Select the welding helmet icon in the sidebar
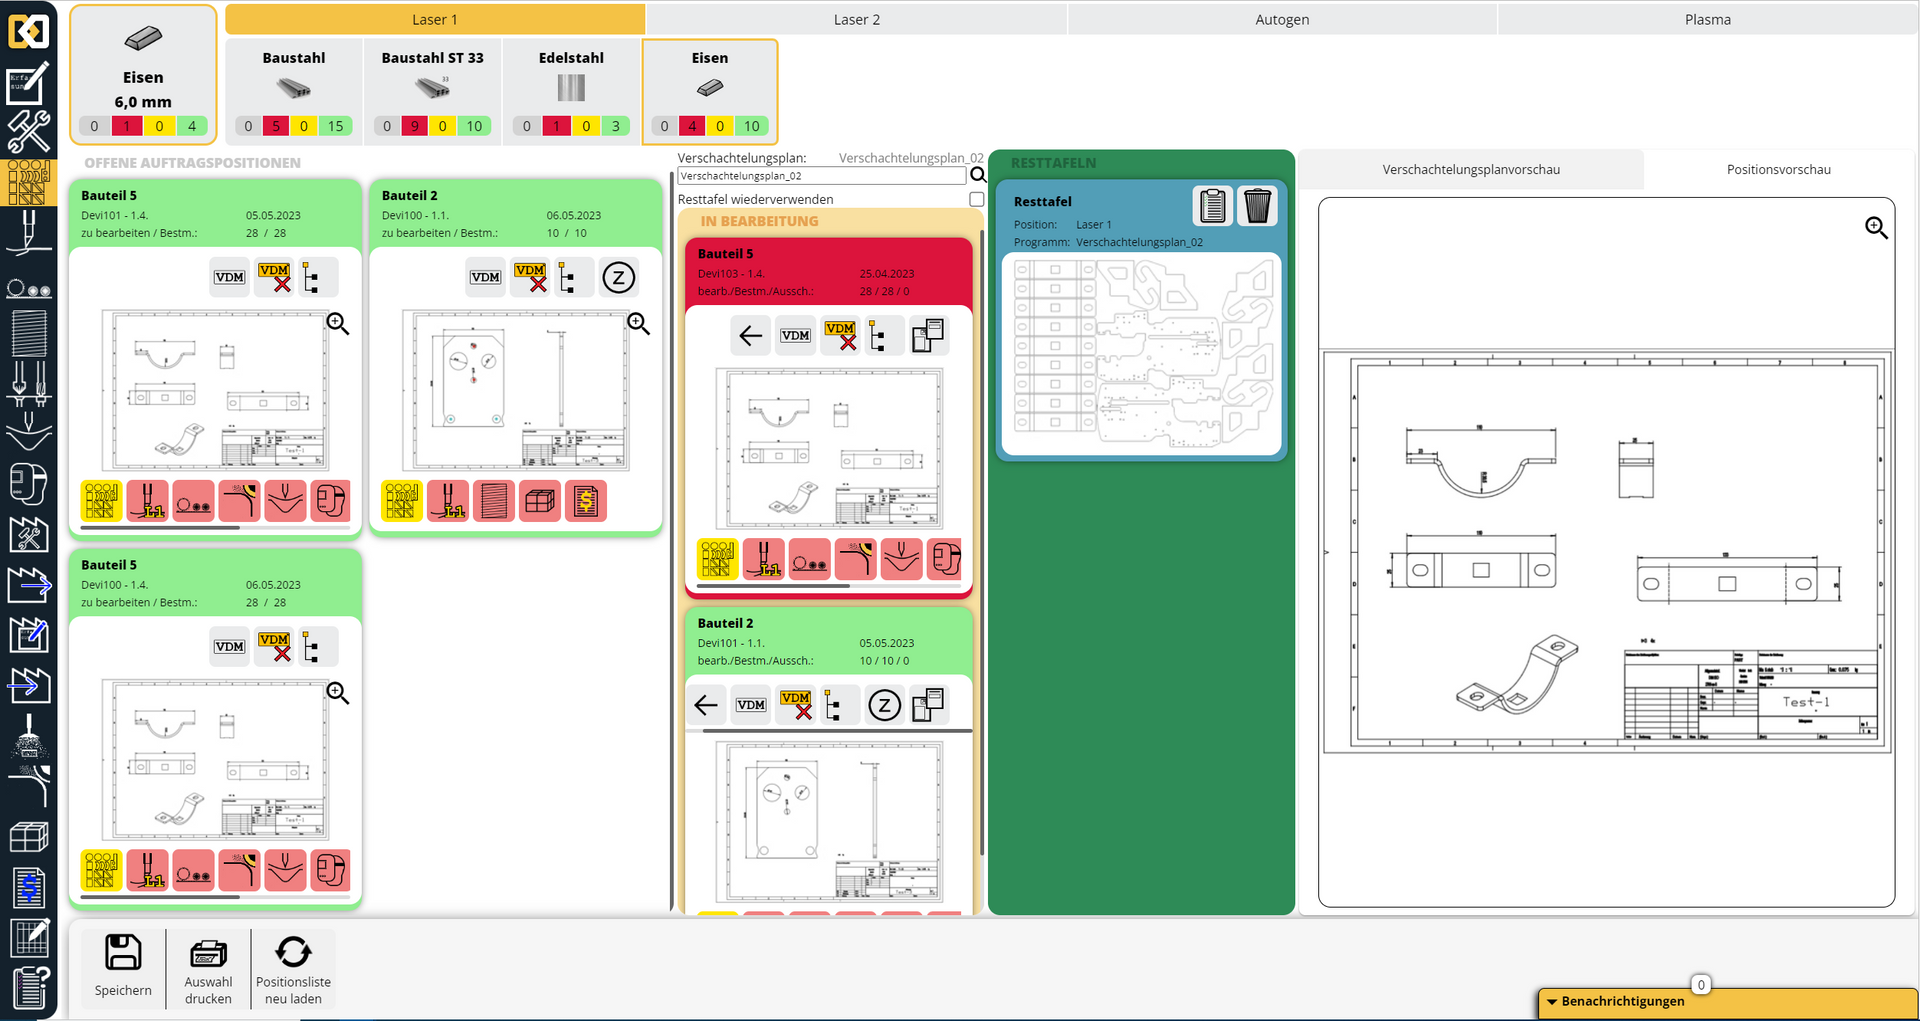This screenshot has height=1021, width=1920. click(28, 484)
